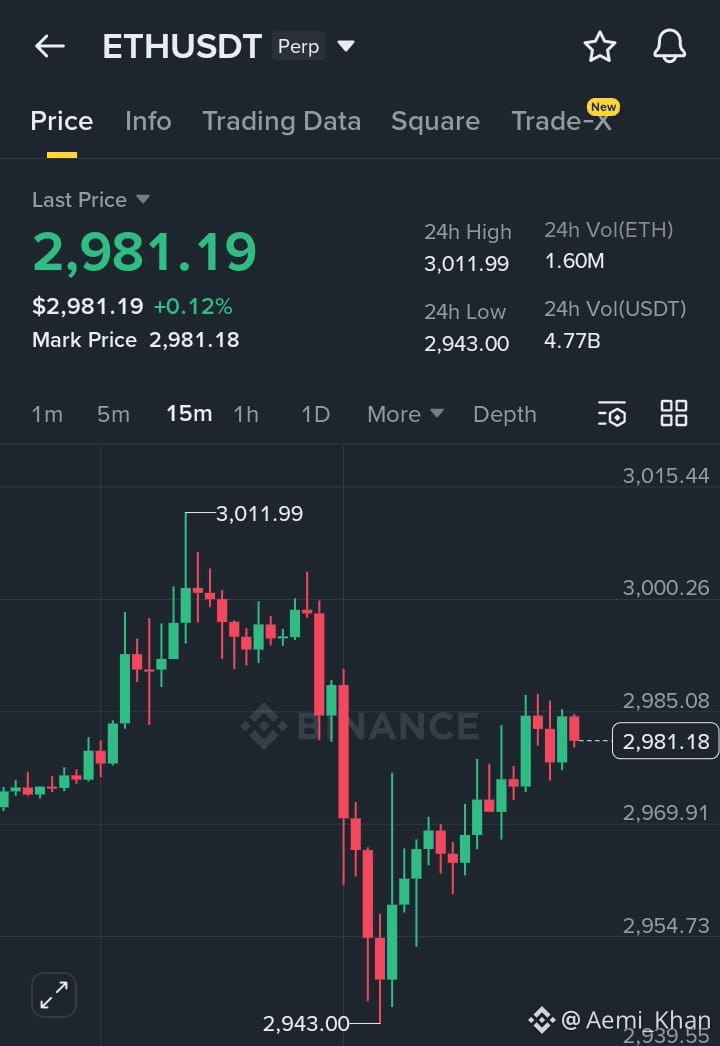The image size is (720, 1046).
Task: Select the 5m timeframe
Action: point(113,414)
